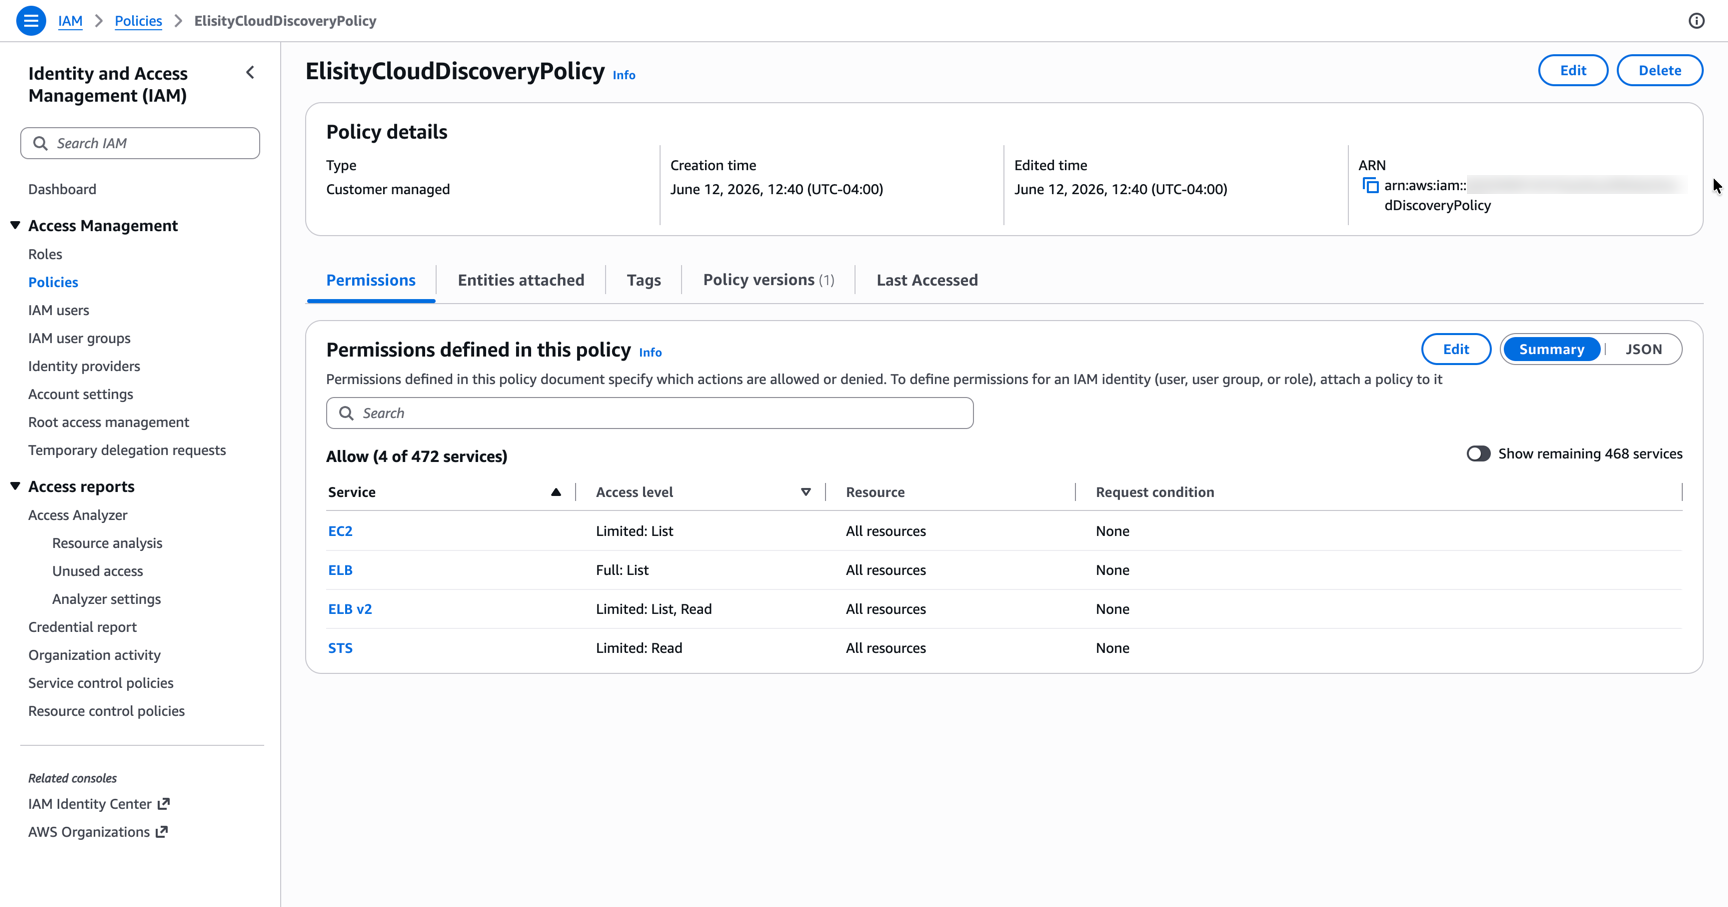Click the Request condition column header
The image size is (1728, 907).
(x=1155, y=492)
